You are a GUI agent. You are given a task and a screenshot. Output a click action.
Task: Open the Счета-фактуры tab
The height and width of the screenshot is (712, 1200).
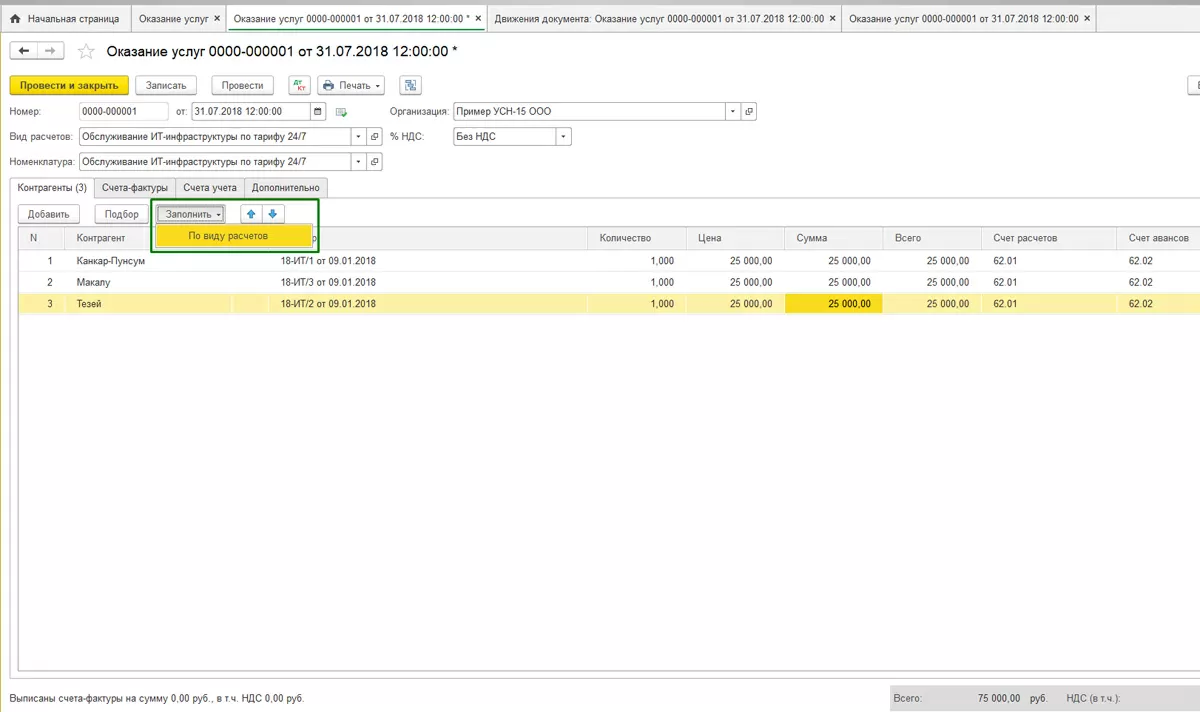[x=135, y=188]
